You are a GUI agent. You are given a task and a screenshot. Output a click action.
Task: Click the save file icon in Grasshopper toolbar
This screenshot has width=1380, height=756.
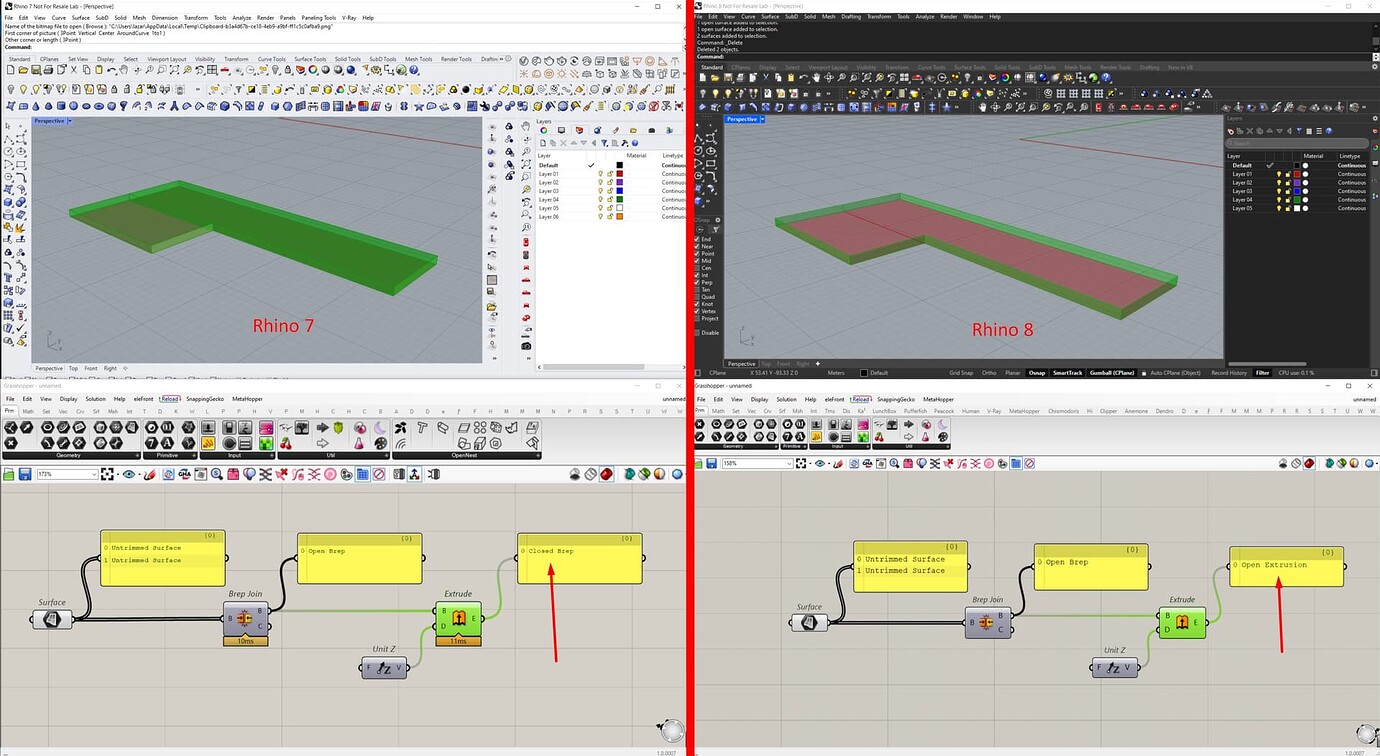24,474
